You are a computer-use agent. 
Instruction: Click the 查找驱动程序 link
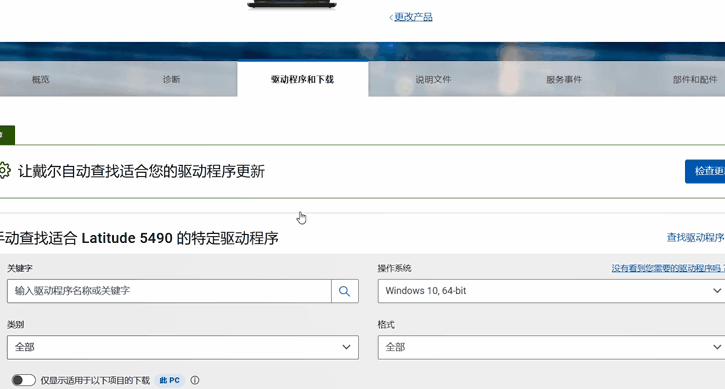point(695,238)
